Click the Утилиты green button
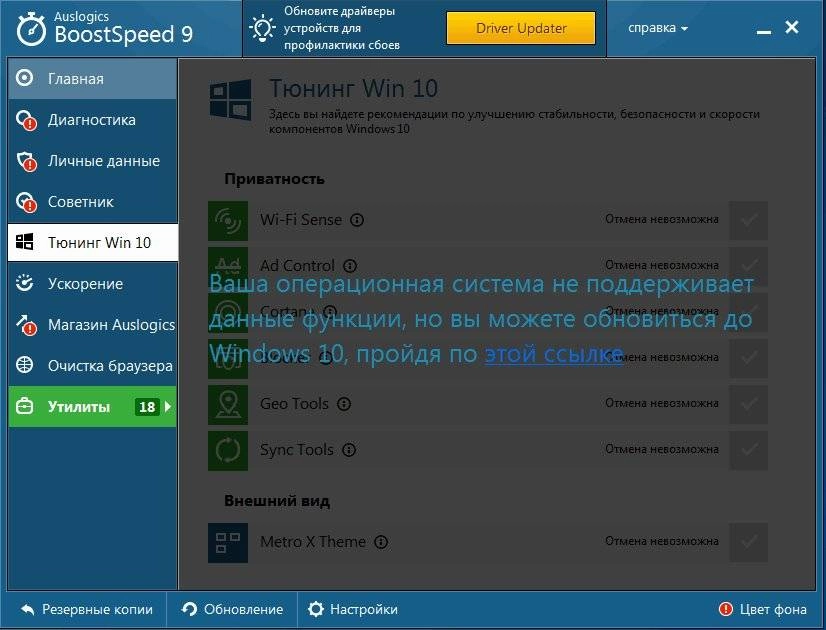Viewport: 826px width, 630px height. coord(93,407)
